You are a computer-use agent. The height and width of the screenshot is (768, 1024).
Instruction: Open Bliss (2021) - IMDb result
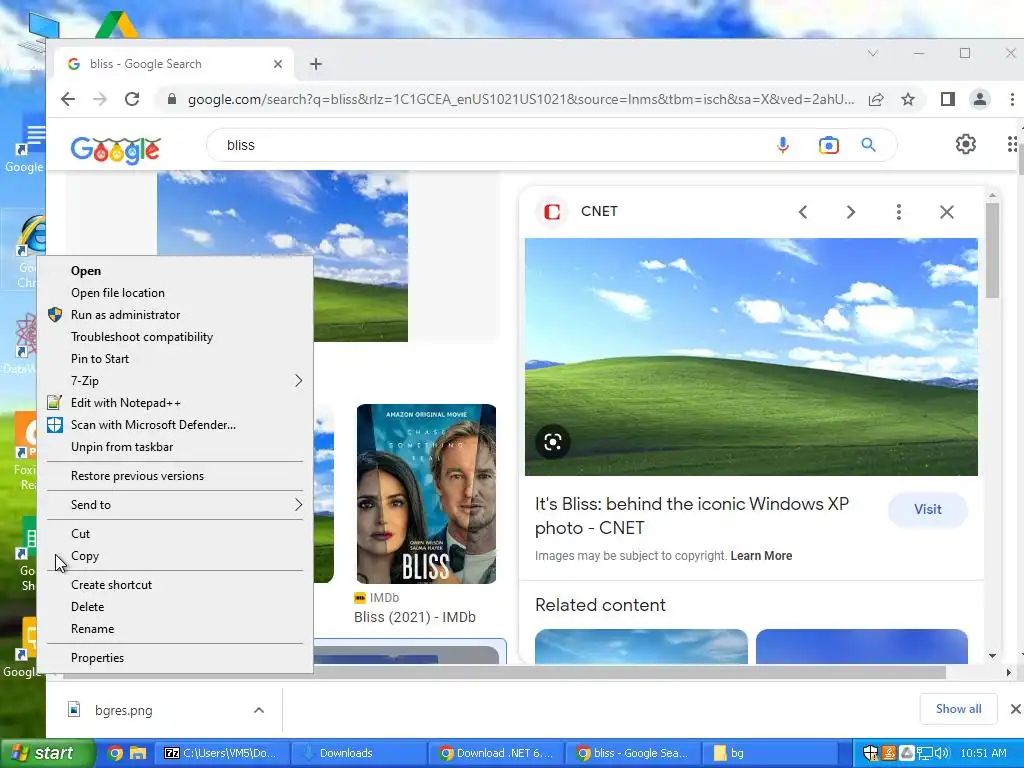[415, 617]
